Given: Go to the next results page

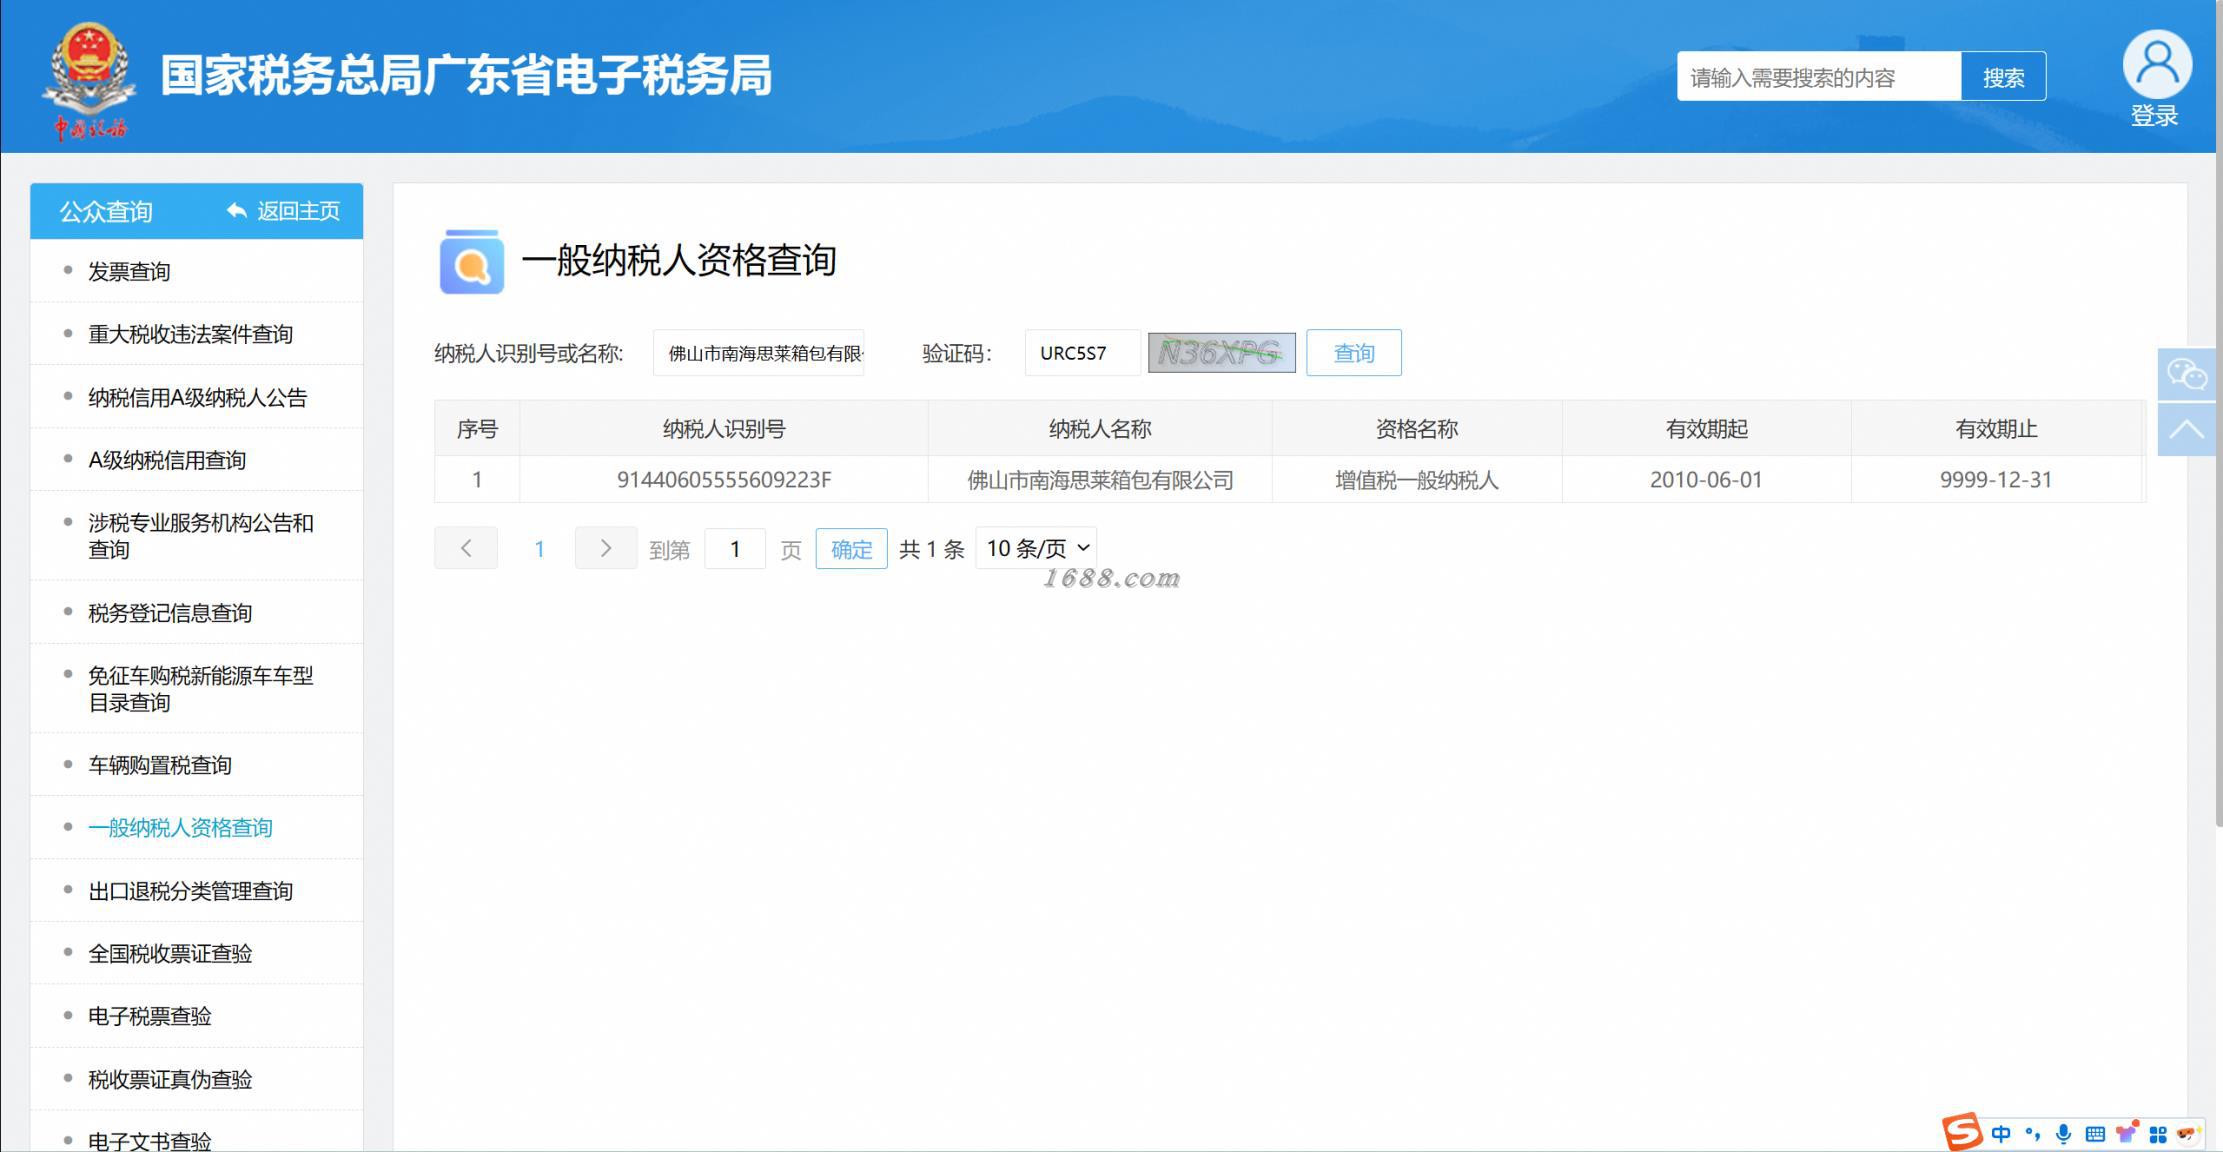Looking at the screenshot, I should [605, 548].
